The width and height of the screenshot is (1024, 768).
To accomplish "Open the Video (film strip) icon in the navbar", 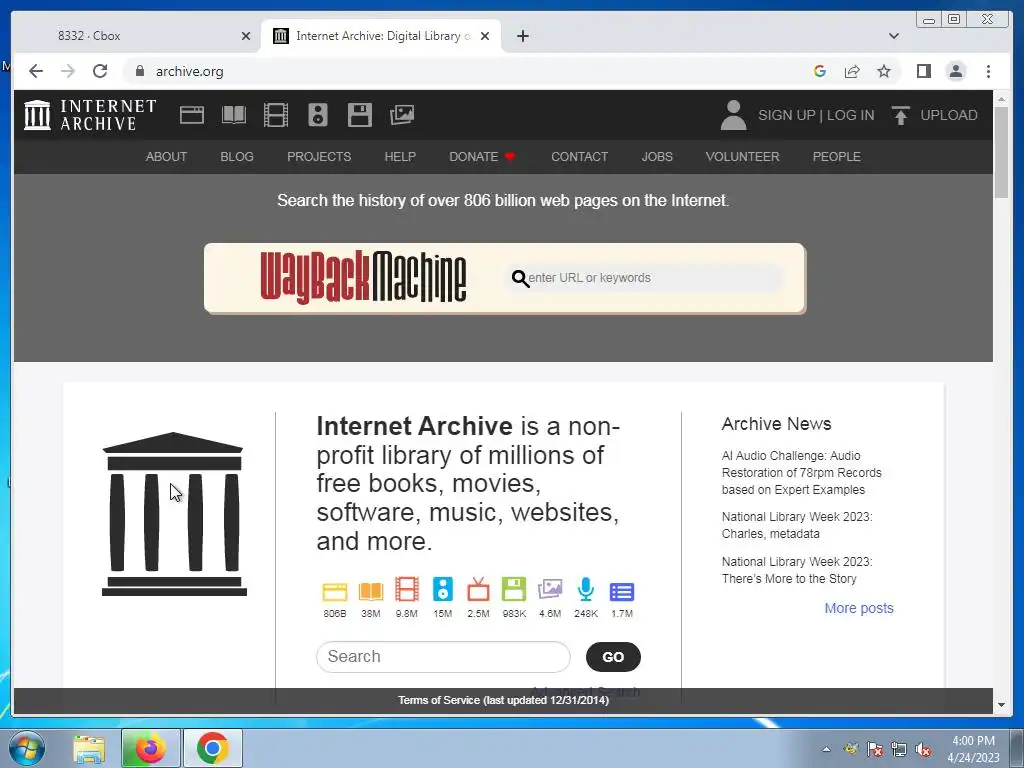I will click(x=276, y=115).
